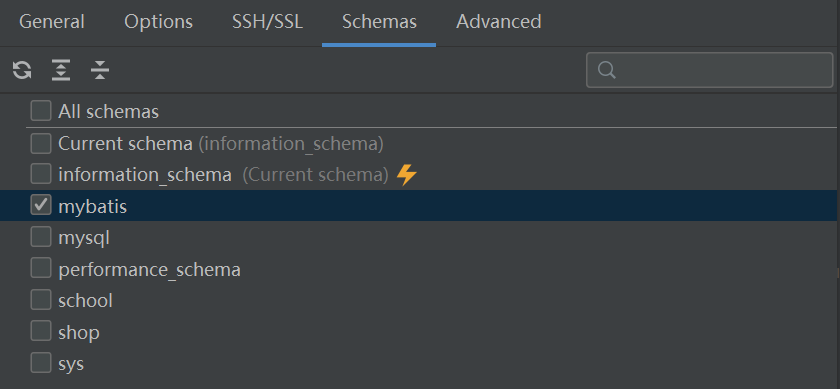Open the Advanced tab
The height and width of the screenshot is (389, 840).
pyautogui.click(x=499, y=22)
